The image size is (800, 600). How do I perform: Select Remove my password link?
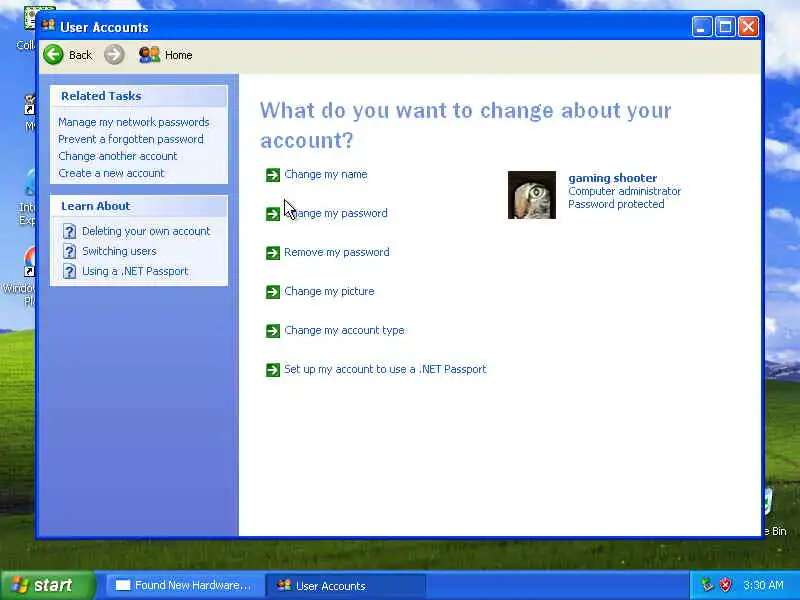coord(337,252)
